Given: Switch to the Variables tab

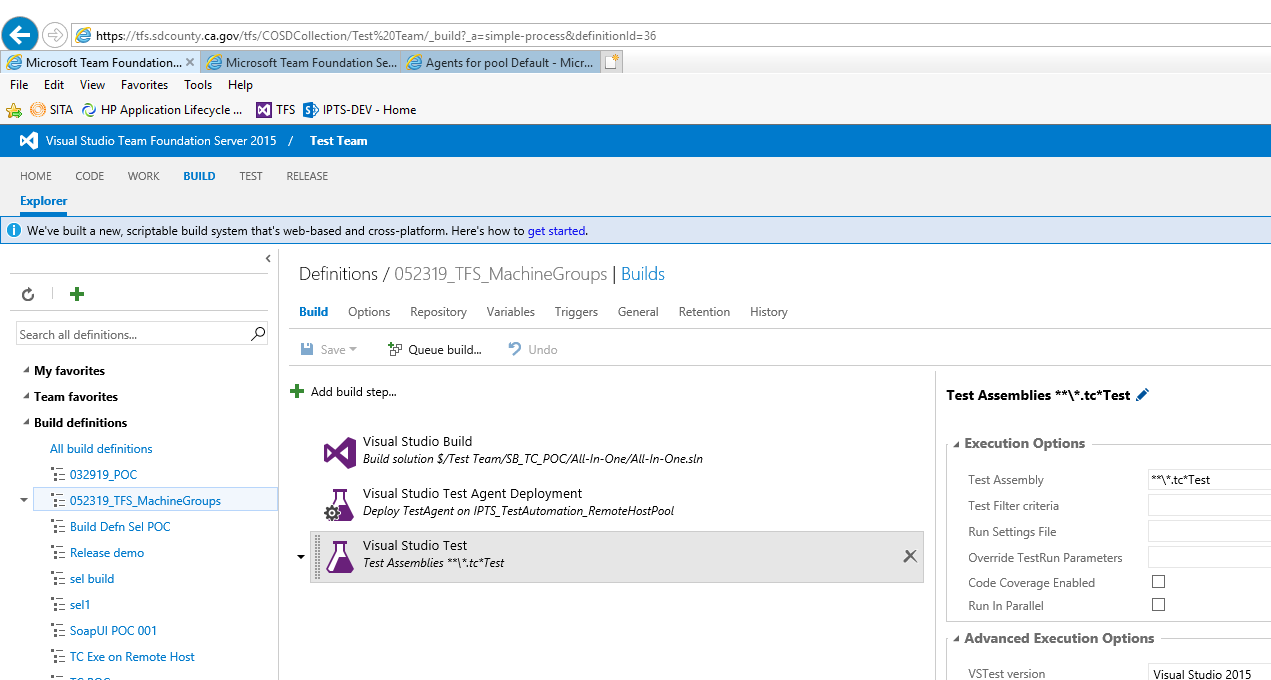Looking at the screenshot, I should (510, 312).
